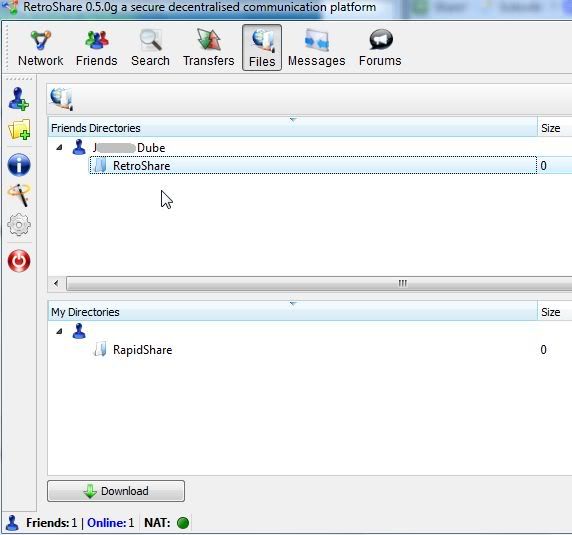Open the Forums megaphone icon

[x=380, y=39]
